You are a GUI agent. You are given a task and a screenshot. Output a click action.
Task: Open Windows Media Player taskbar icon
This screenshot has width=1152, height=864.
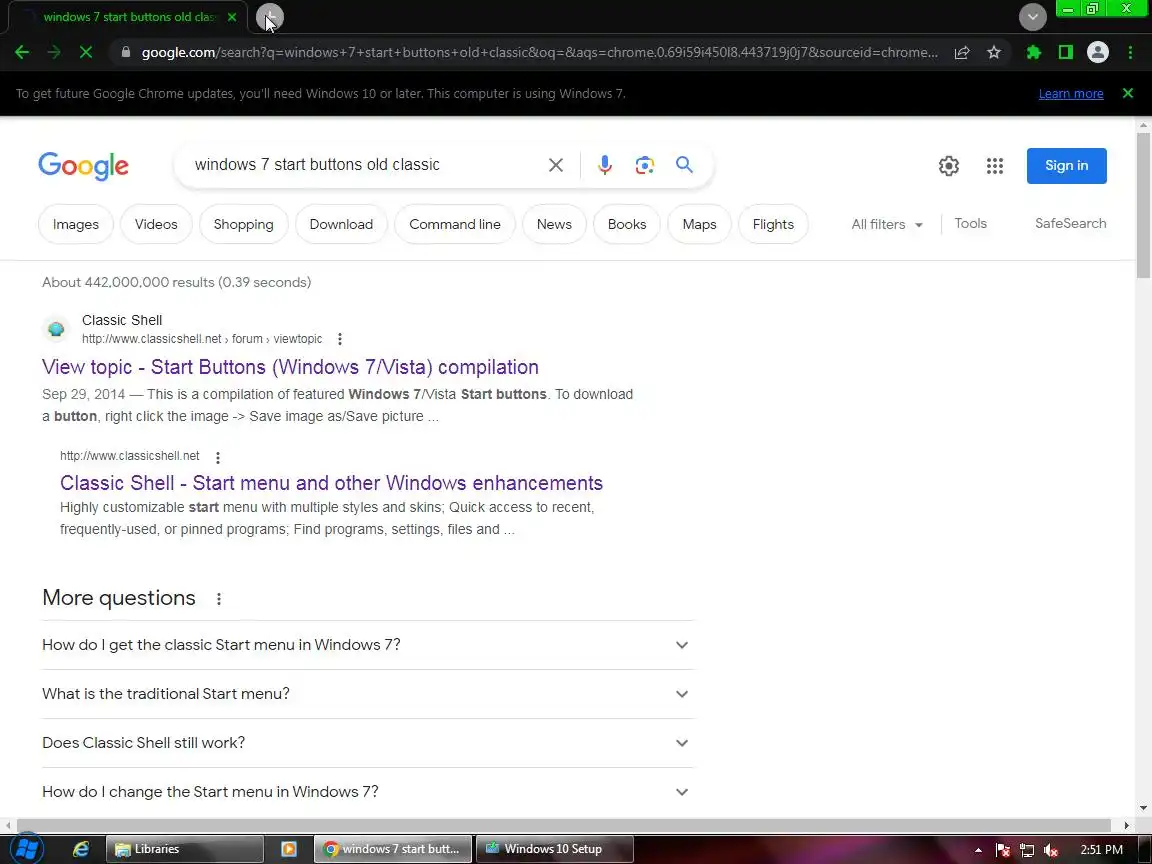(x=289, y=849)
